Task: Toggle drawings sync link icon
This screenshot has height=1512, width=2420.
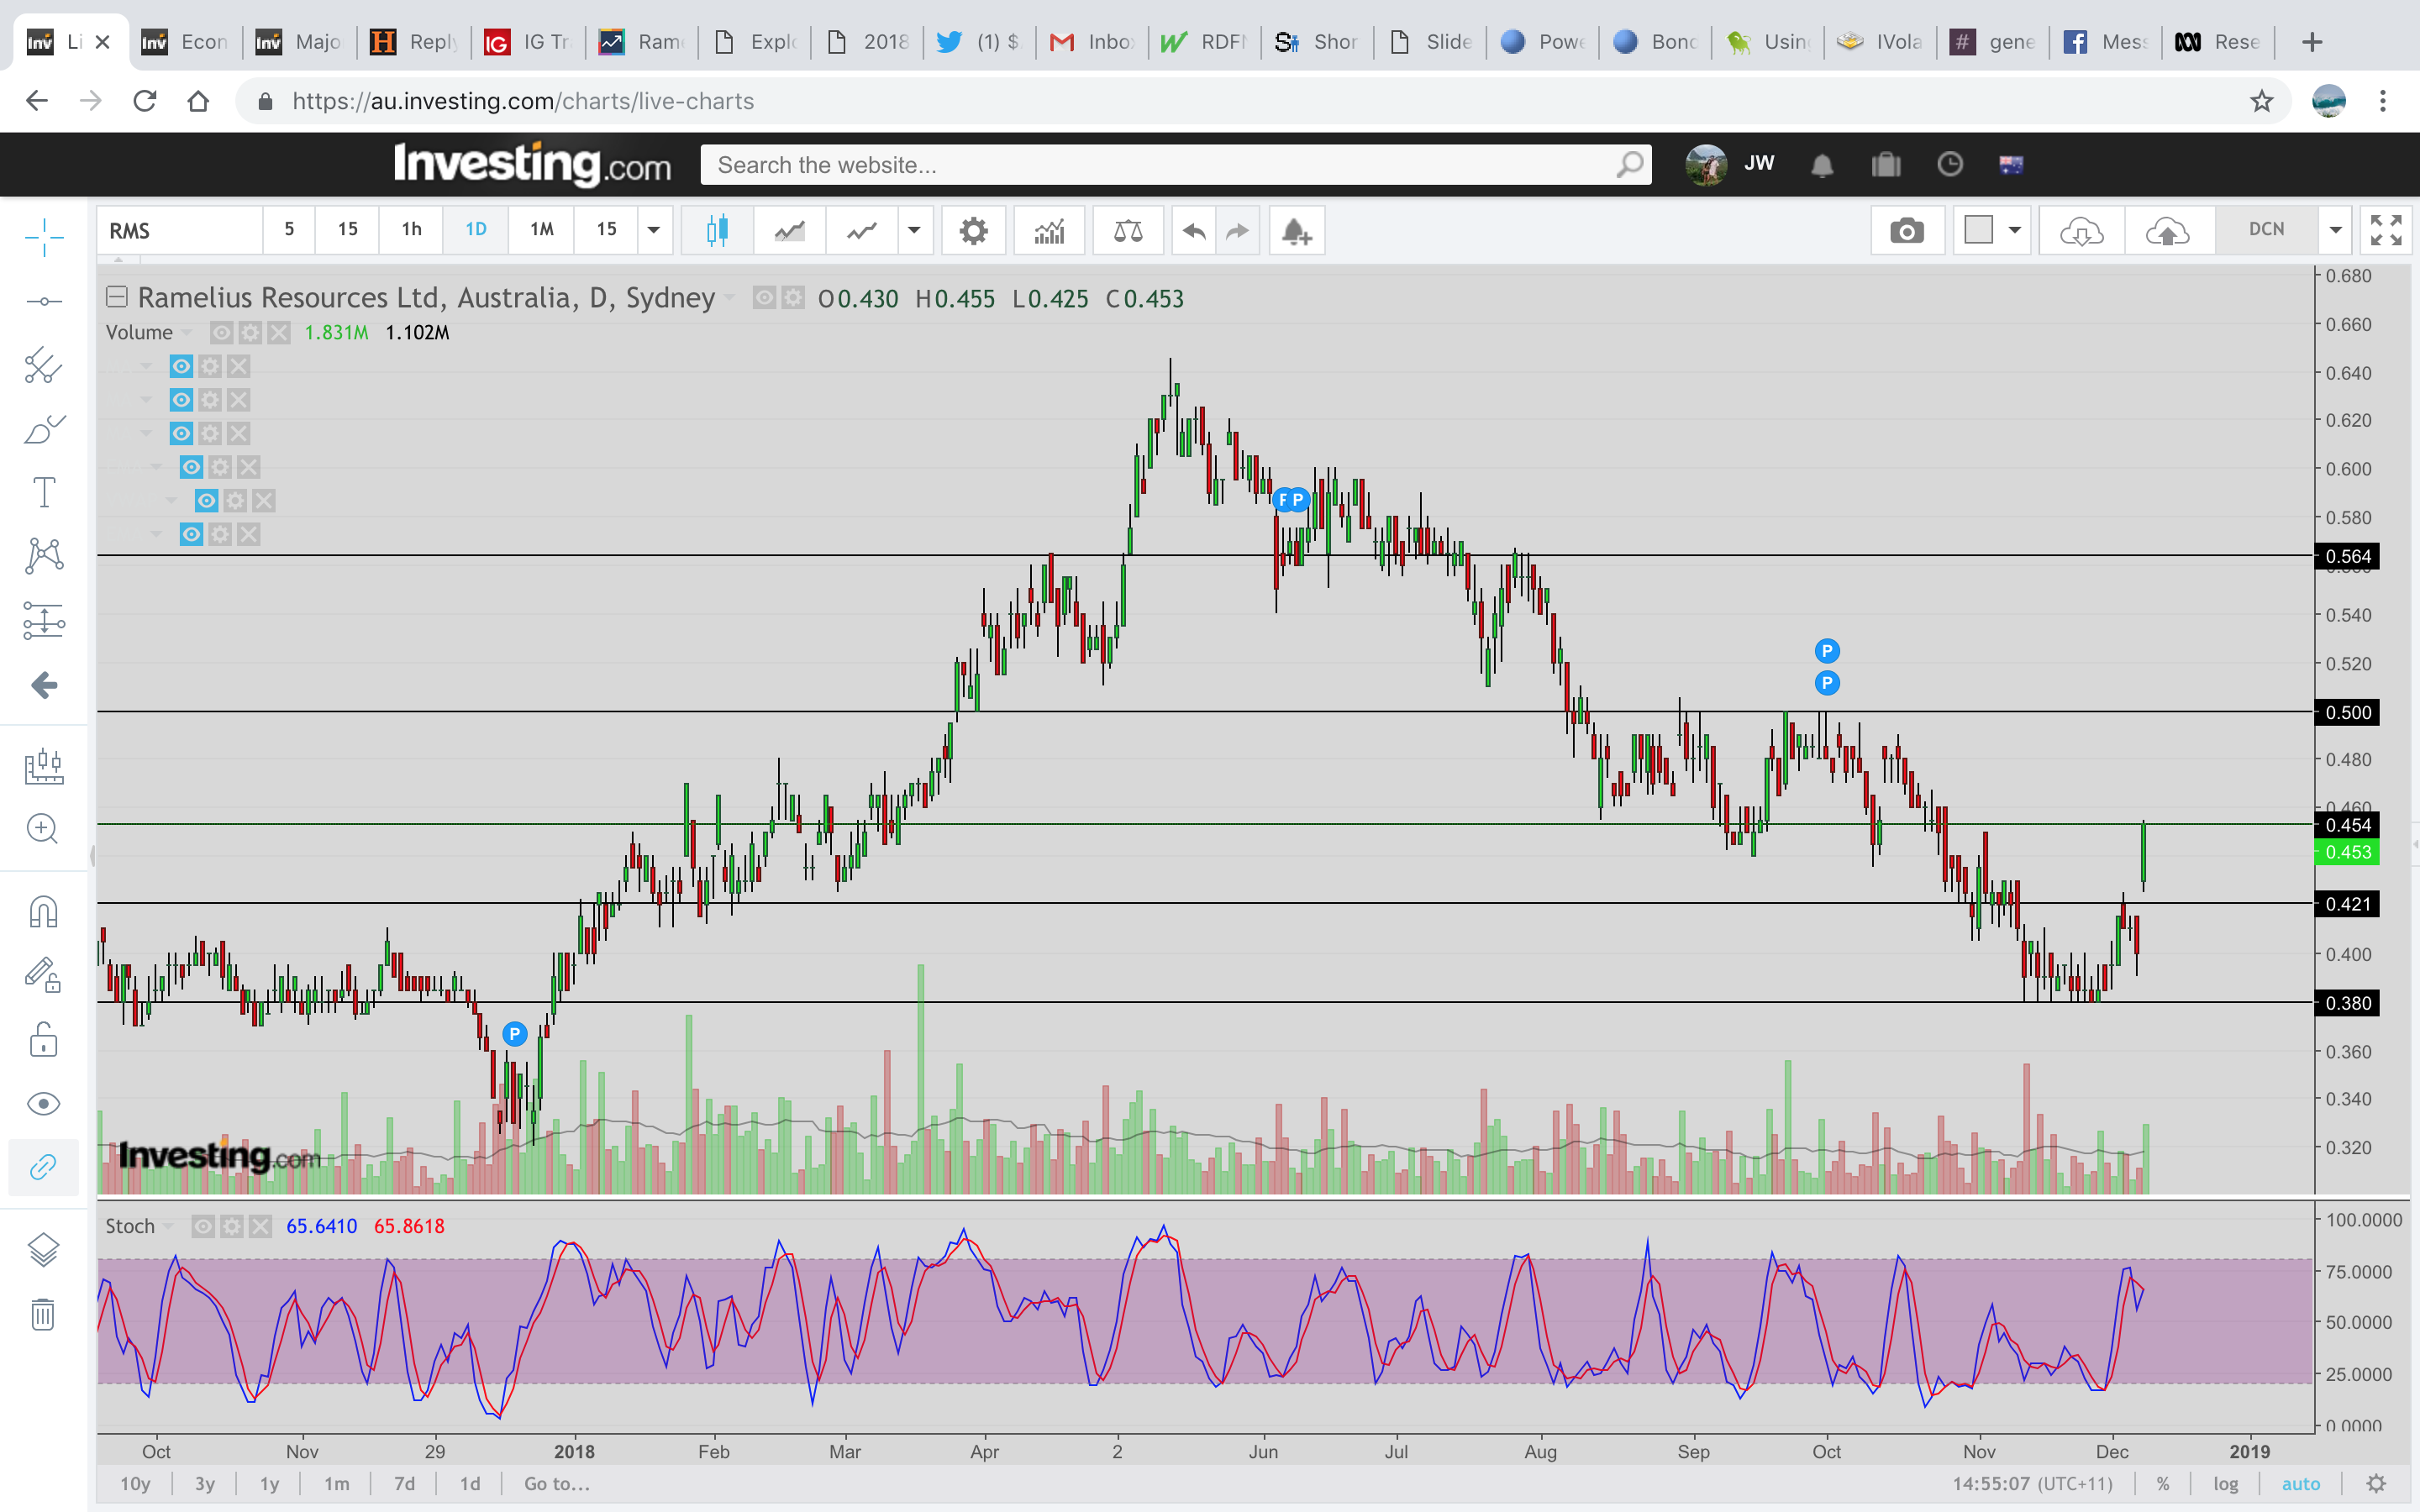Action: pos(44,1167)
